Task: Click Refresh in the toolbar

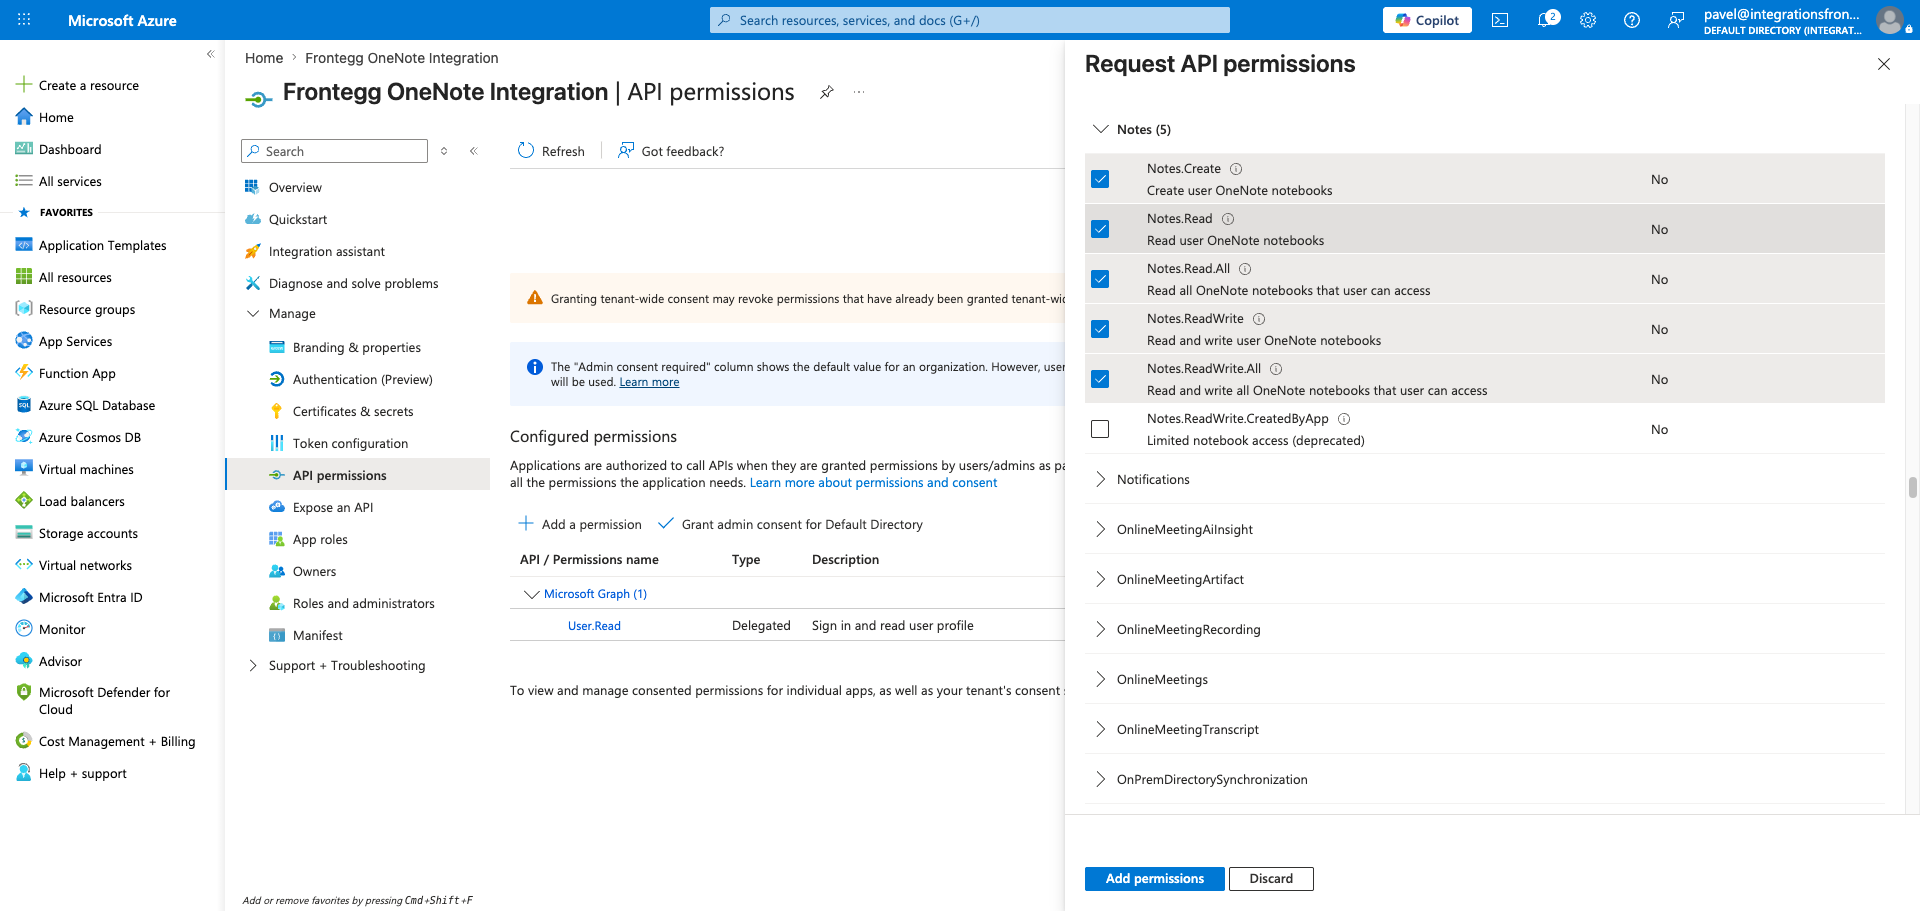Action: click(x=551, y=151)
